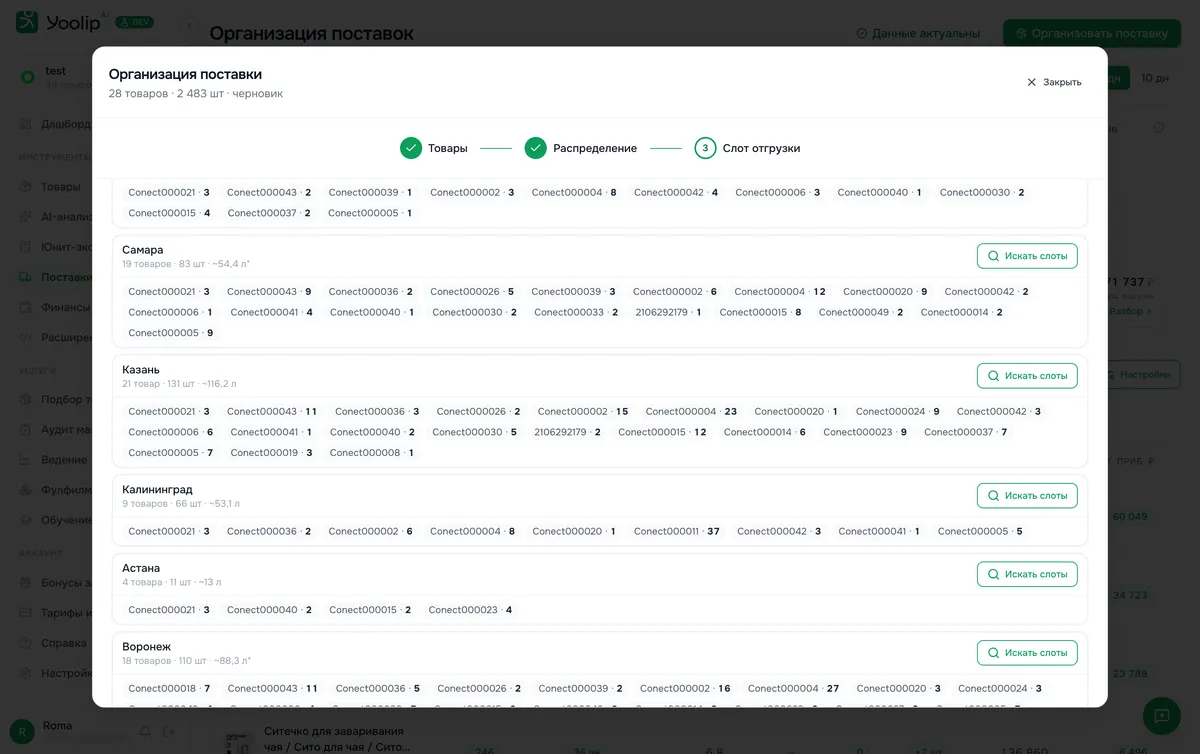Viewport: 1200px width, 754px height.
Task: Click the Самара warehouse title
Action: pos(142,250)
